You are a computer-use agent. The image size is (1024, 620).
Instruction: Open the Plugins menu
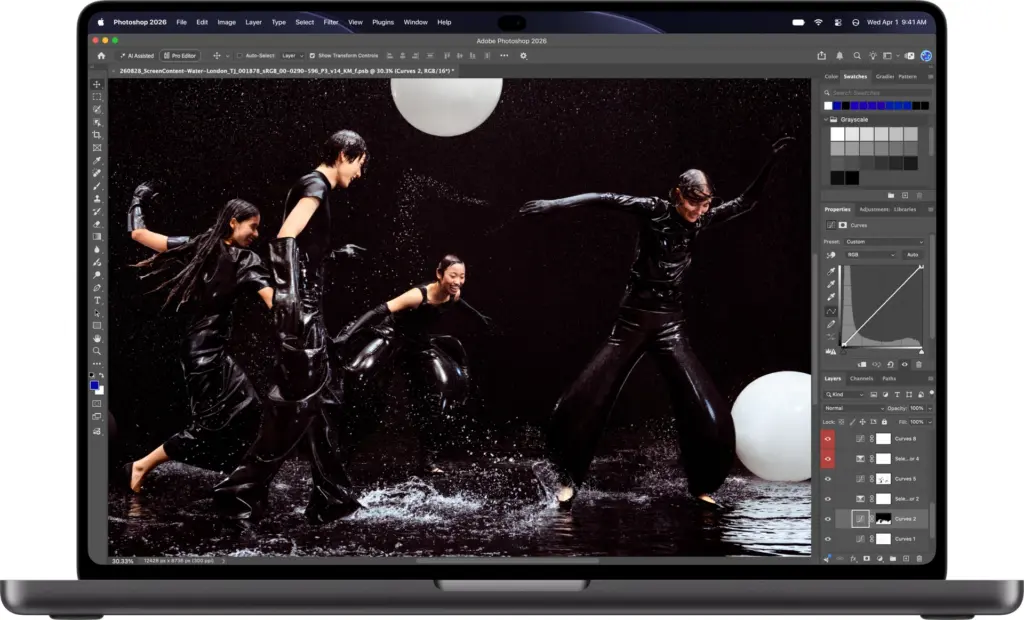tap(383, 22)
